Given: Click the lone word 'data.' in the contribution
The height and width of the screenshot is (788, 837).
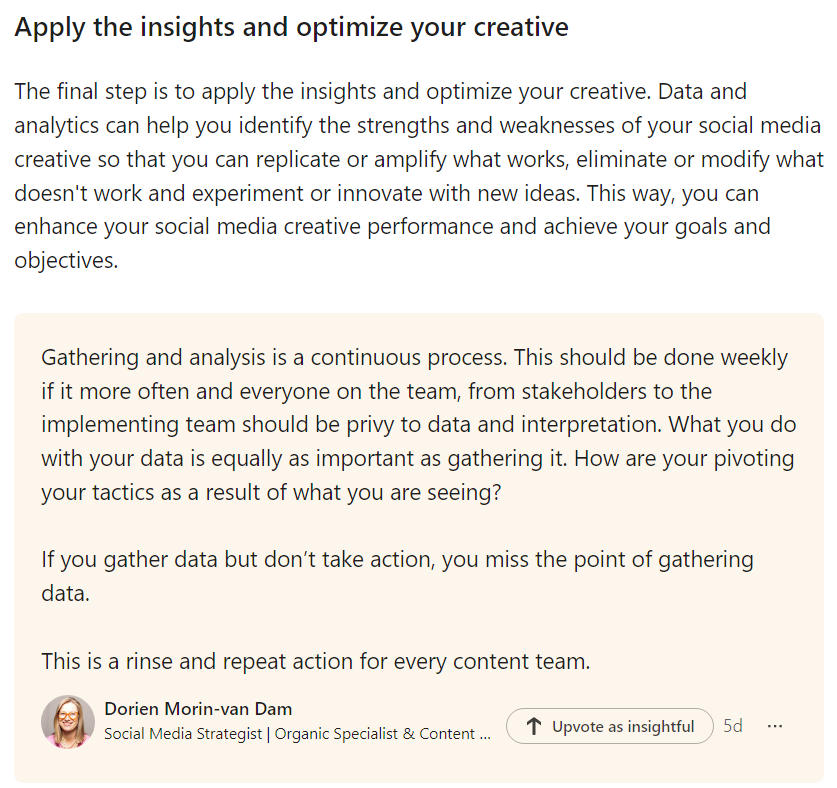Looking at the screenshot, I should [x=66, y=593].
